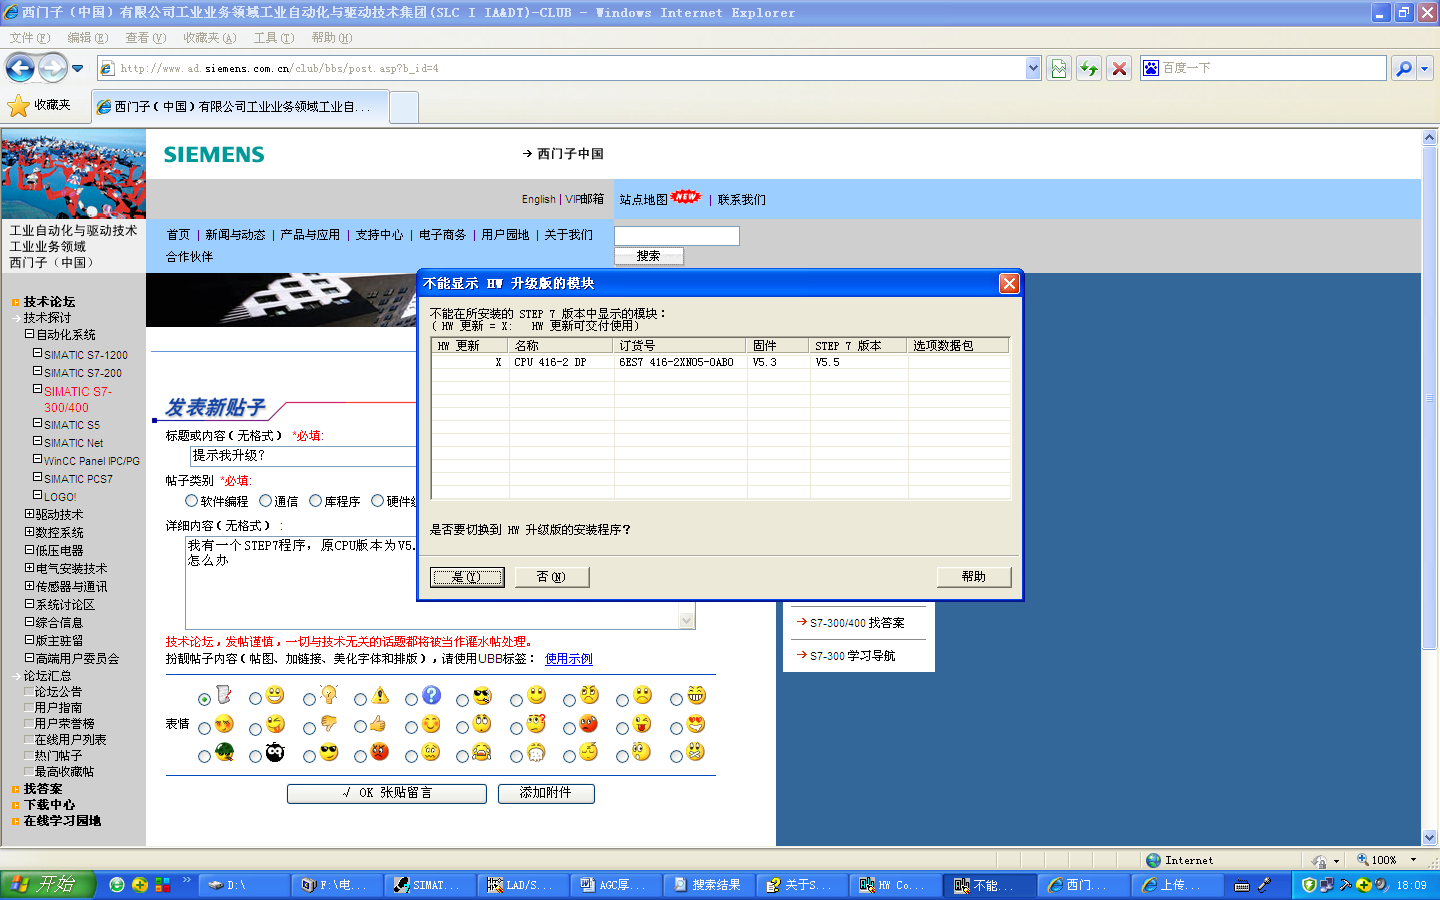1440x900 pixels.
Task: Open the address bar URL dropdown
Action: pos(1033,68)
